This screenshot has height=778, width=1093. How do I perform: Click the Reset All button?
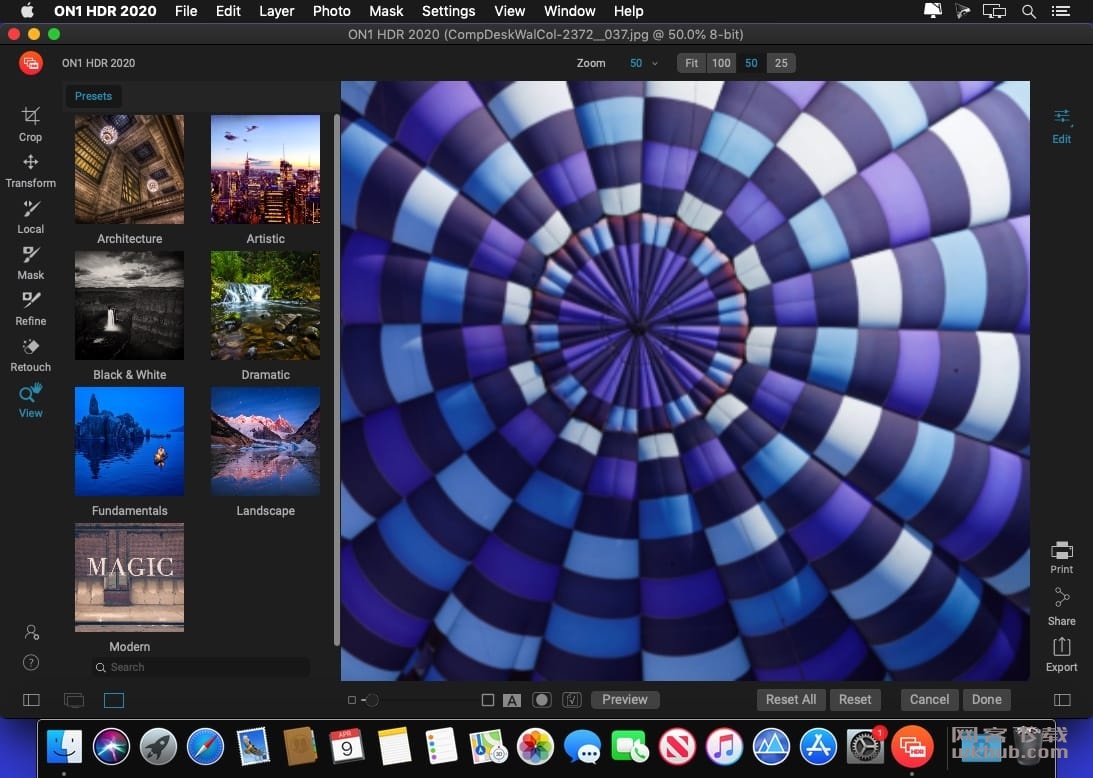(x=791, y=699)
